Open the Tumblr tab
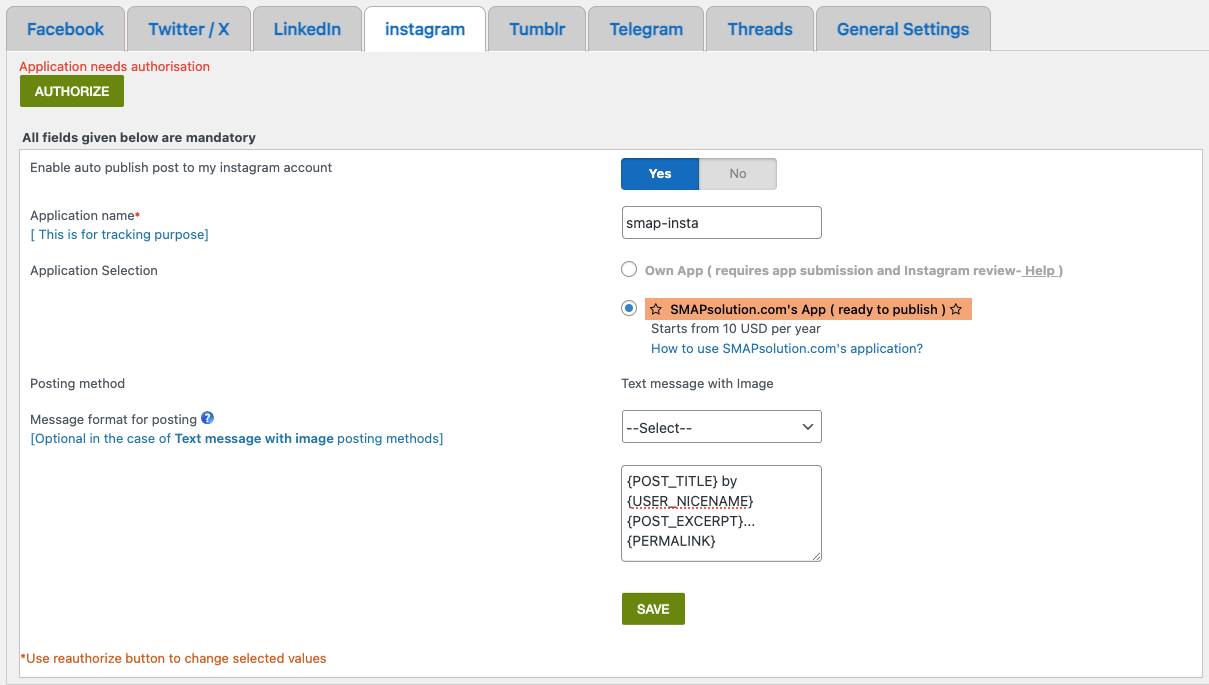 click(537, 29)
